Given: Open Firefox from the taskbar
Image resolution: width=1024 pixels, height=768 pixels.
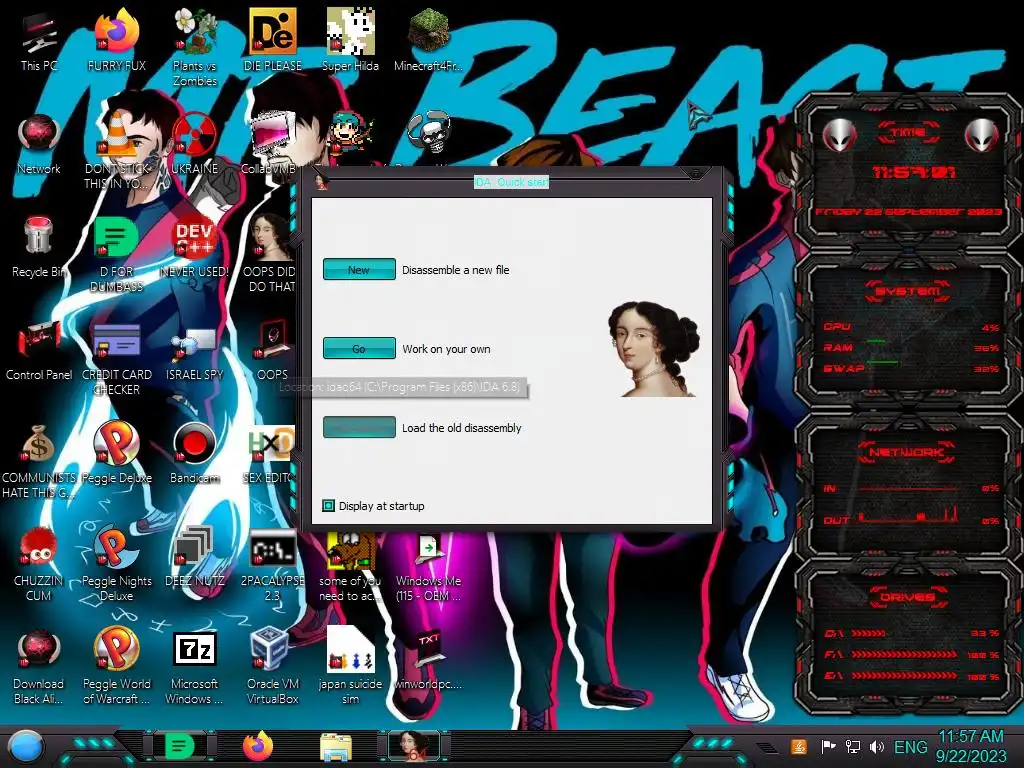Looking at the screenshot, I should (x=259, y=746).
